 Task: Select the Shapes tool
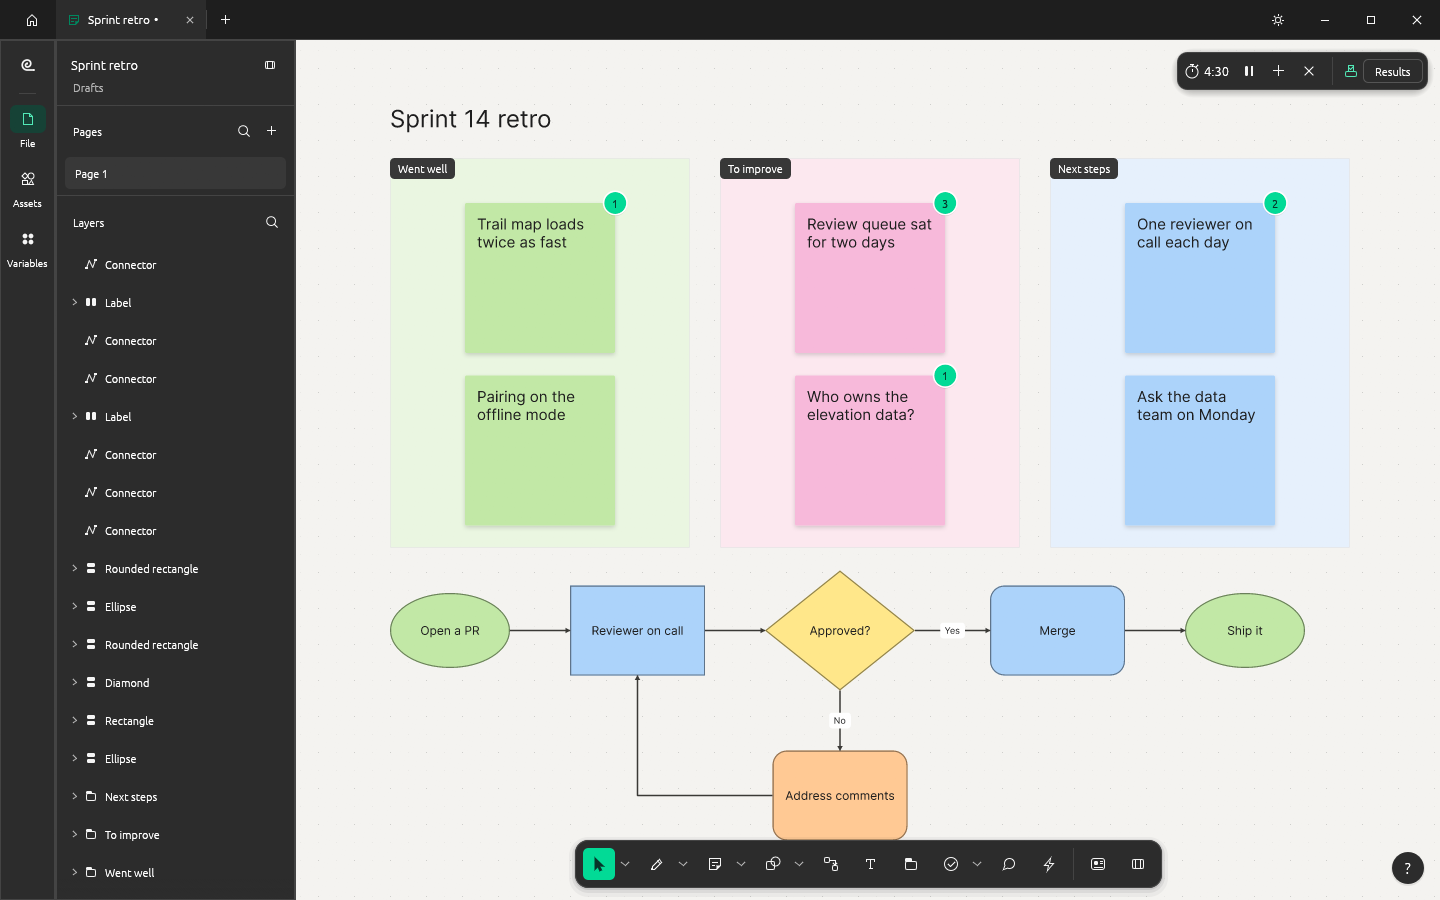pos(772,864)
